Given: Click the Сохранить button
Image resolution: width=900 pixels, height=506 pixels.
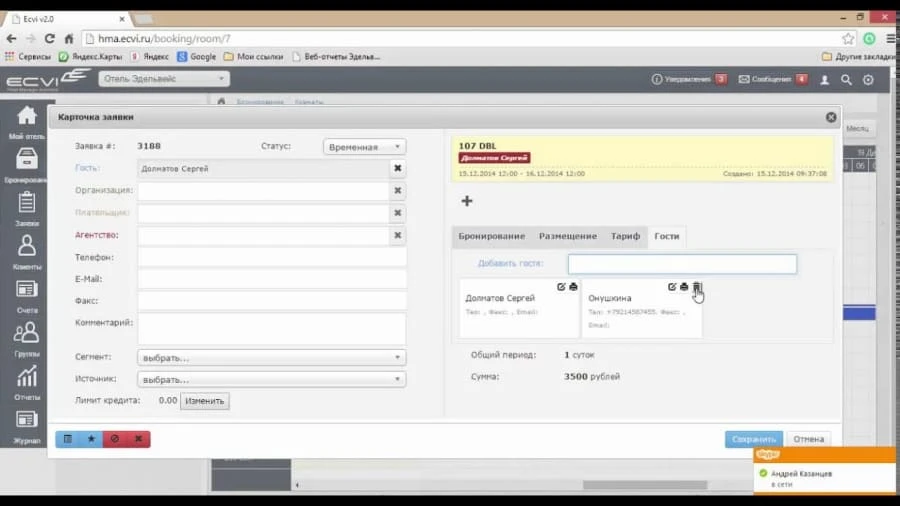Looking at the screenshot, I should 753,438.
